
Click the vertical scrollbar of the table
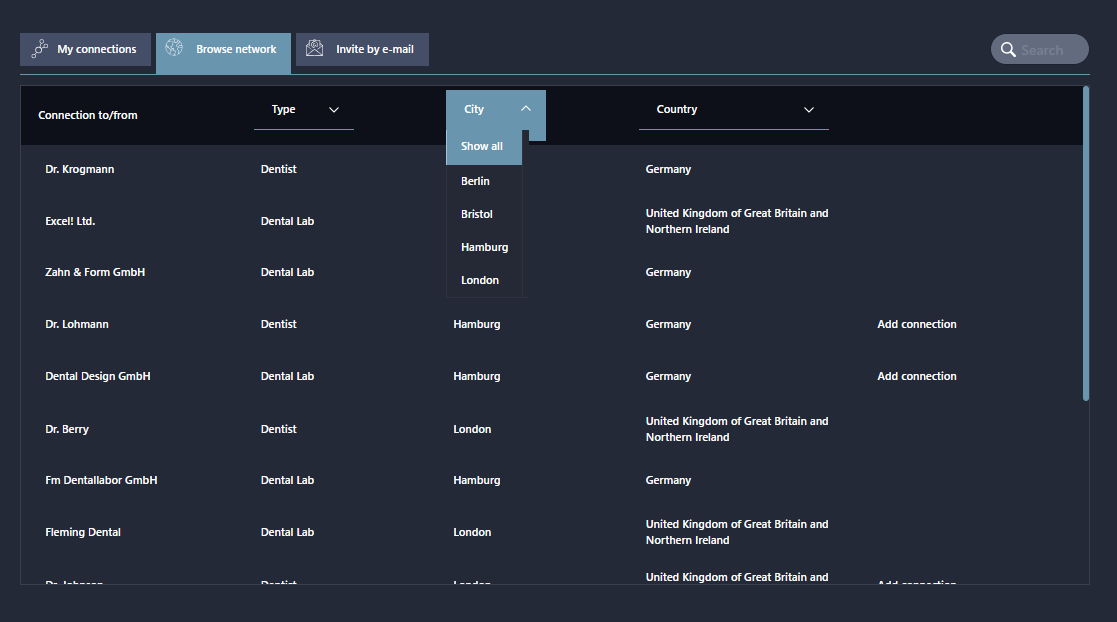(1086, 250)
